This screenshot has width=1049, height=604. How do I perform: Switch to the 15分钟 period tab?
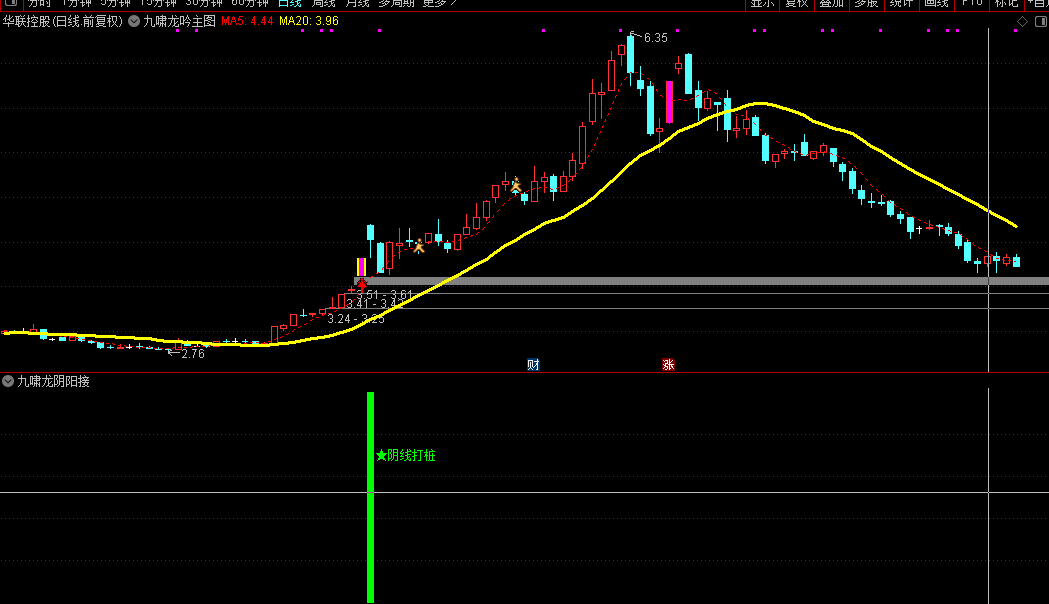click(x=158, y=3)
